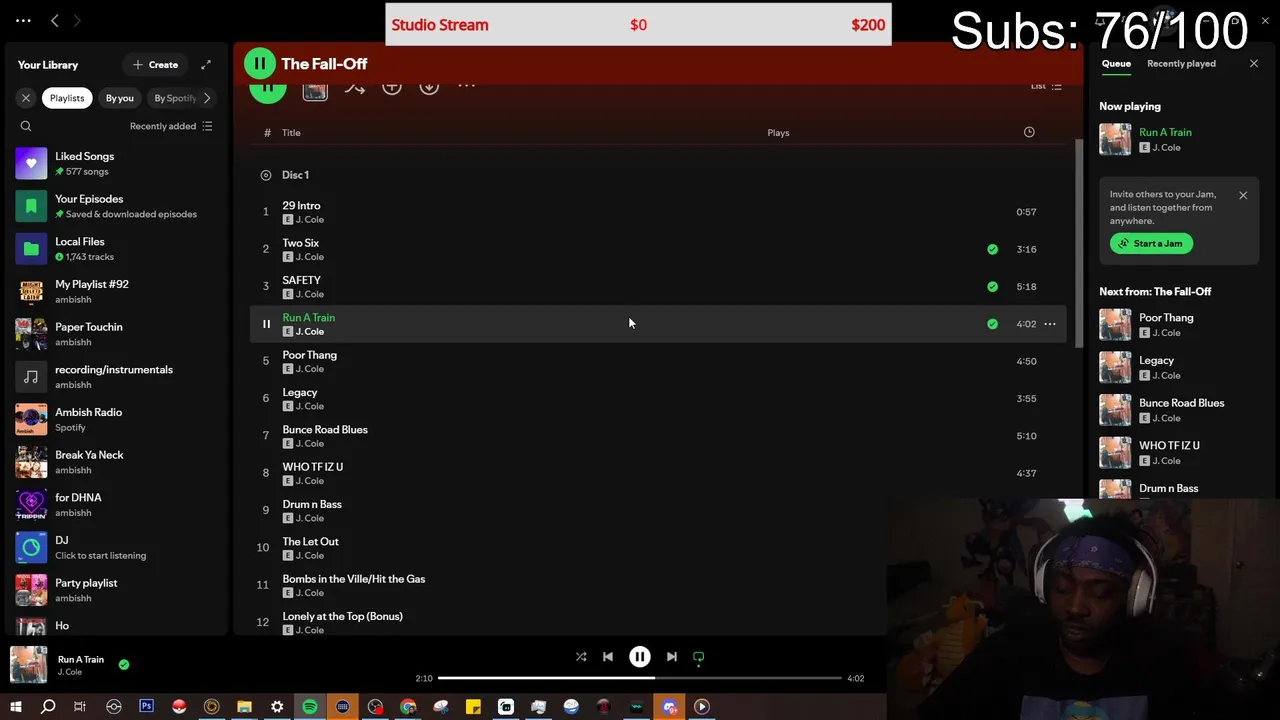Play Bunce Road Blues from queue
The image size is (1280, 720).
click(x=1180, y=410)
